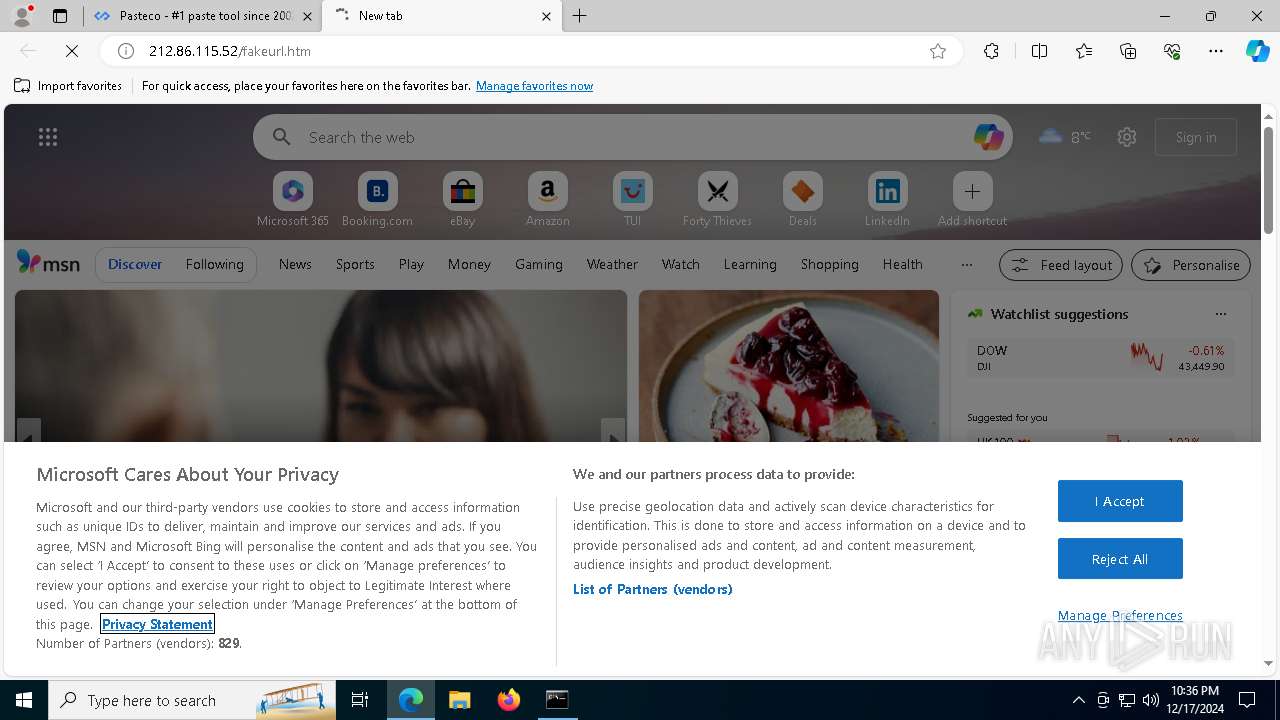Open Watchlist suggestions more options
The width and height of the screenshot is (1280, 720).
1220,314
